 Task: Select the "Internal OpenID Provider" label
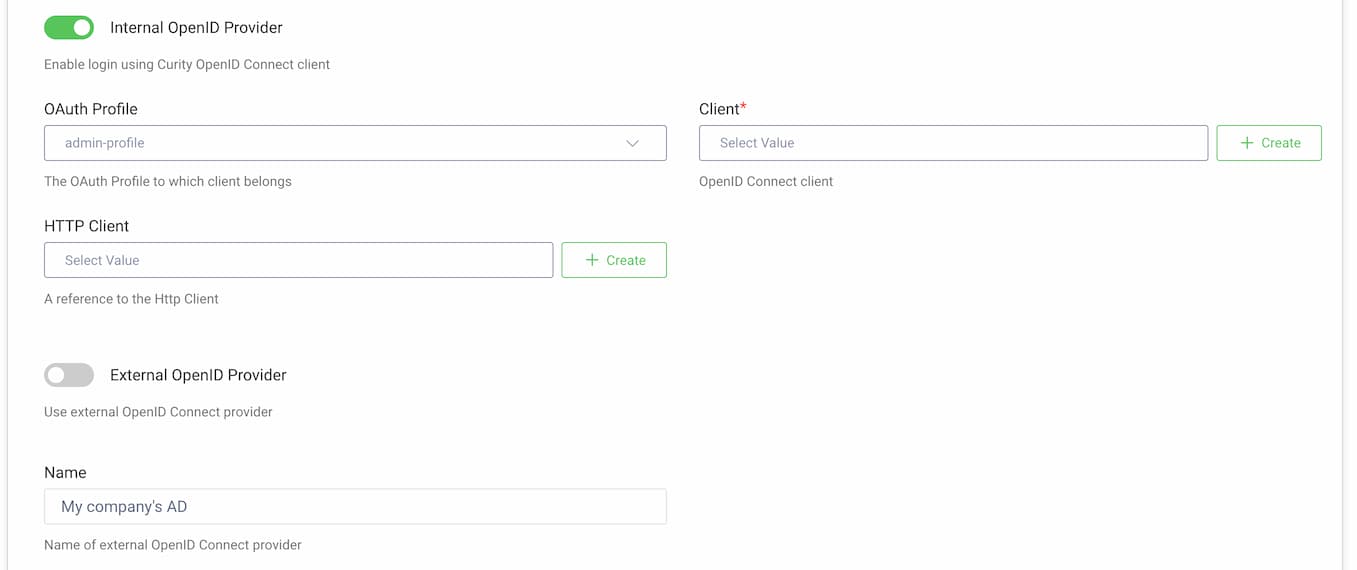pos(196,28)
